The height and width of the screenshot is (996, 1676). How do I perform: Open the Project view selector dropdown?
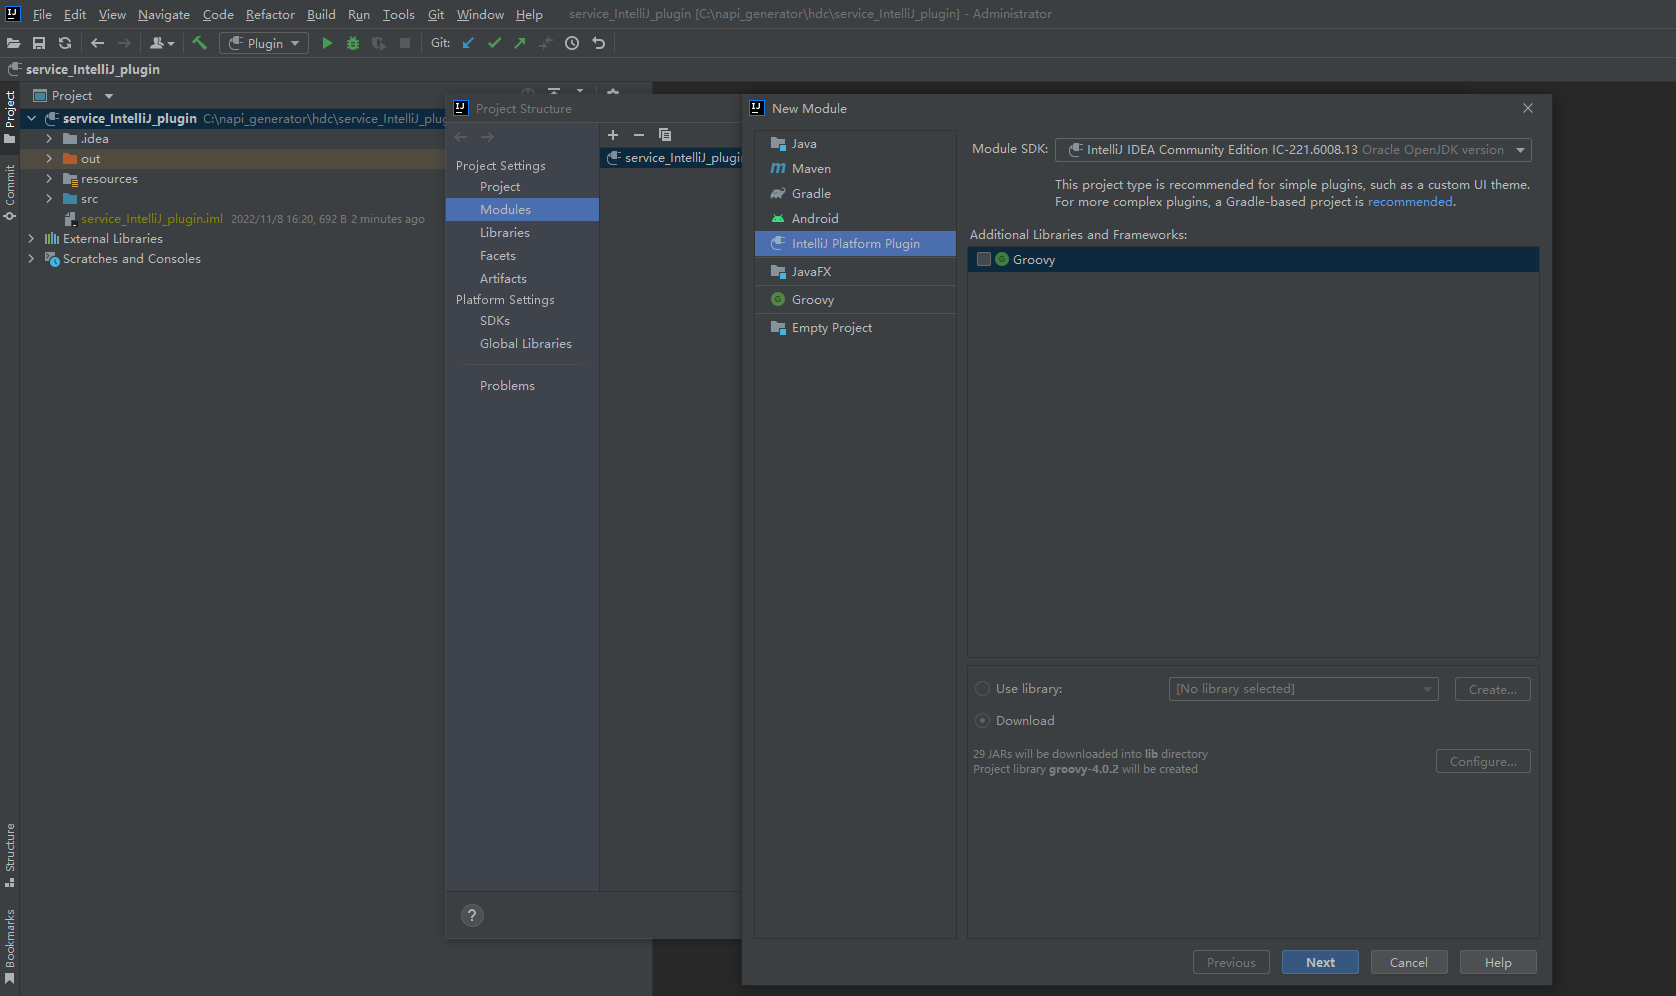74,96
